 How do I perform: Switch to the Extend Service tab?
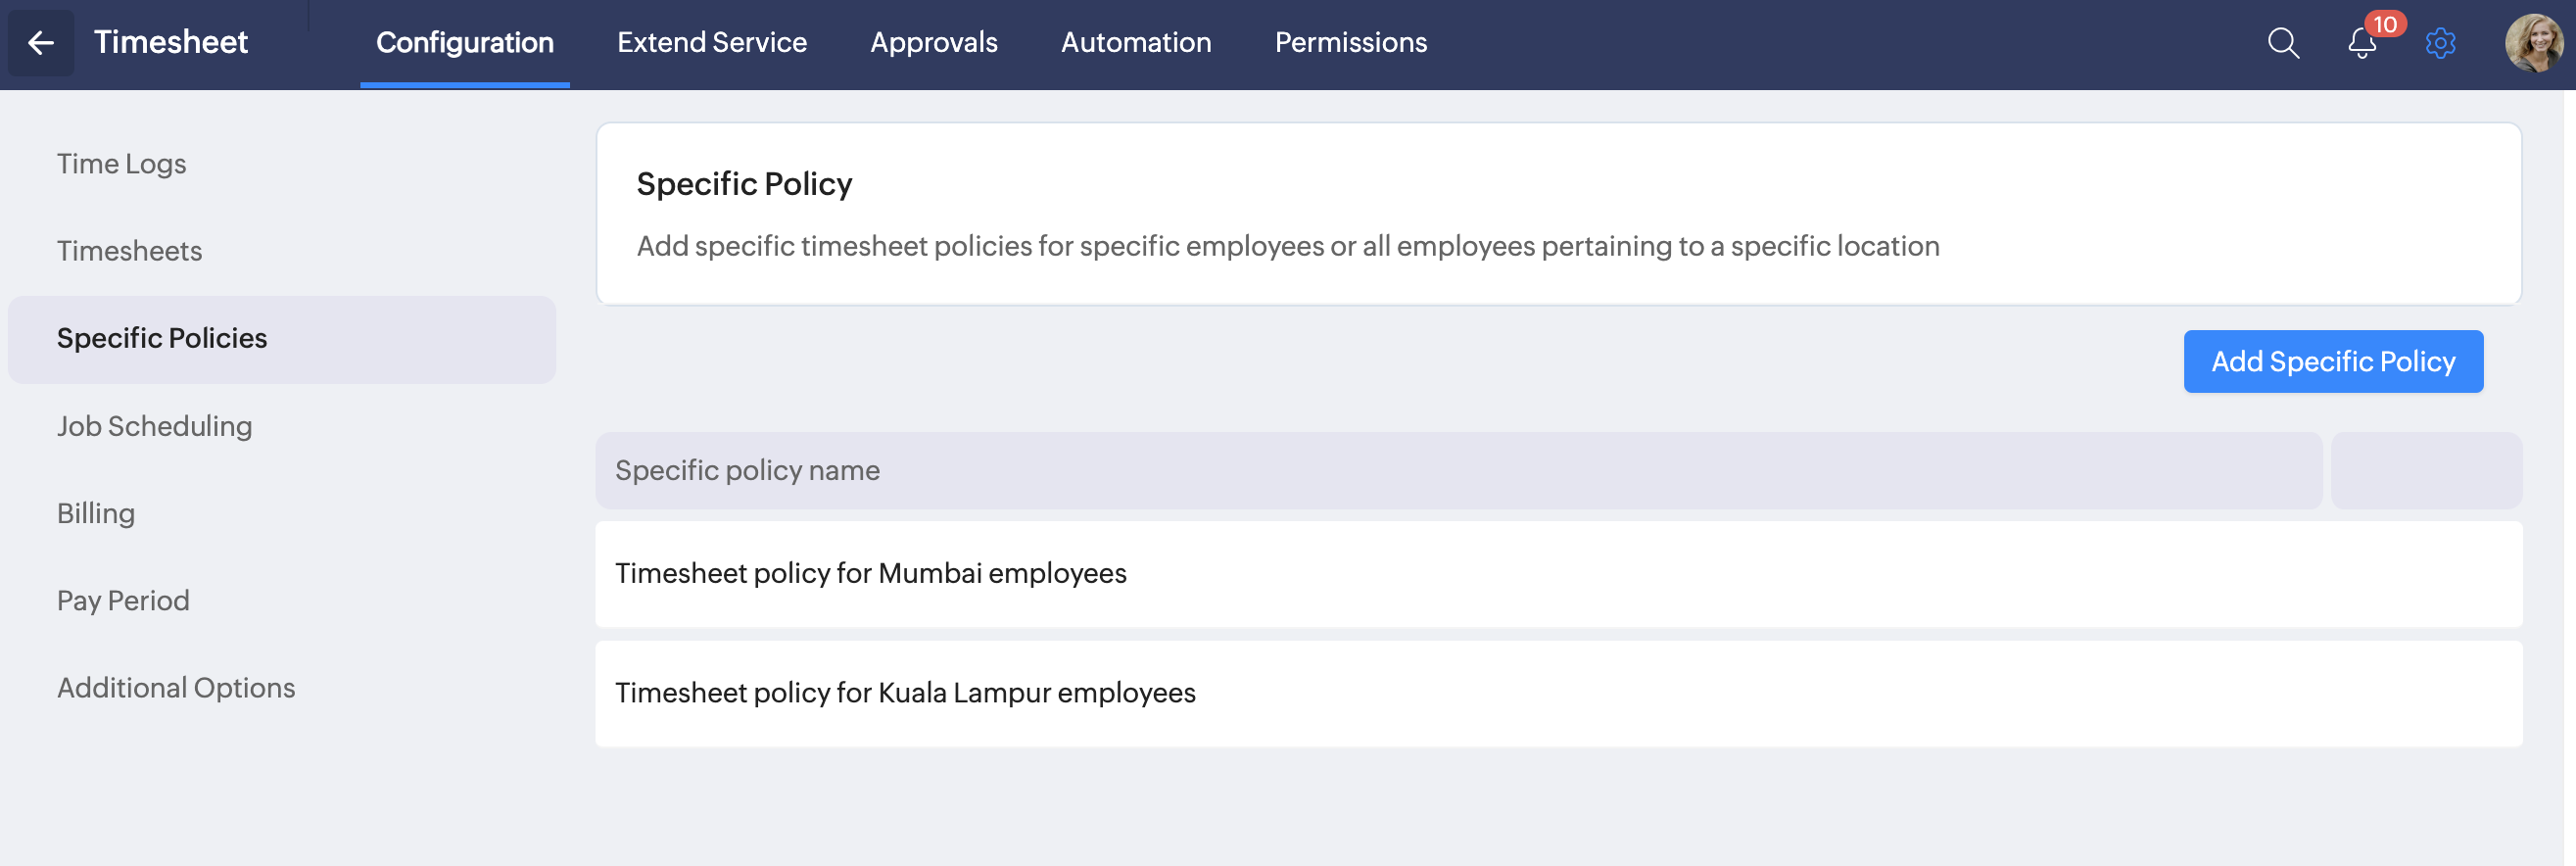(x=711, y=43)
